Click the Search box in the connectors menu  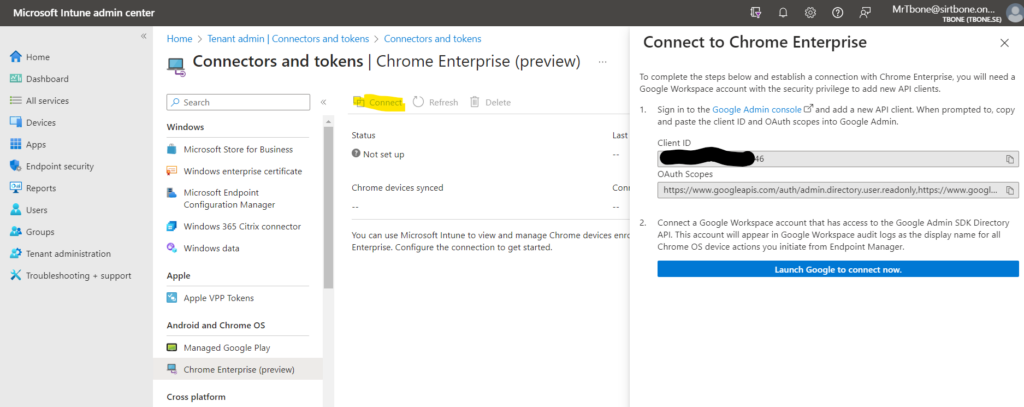coord(238,103)
